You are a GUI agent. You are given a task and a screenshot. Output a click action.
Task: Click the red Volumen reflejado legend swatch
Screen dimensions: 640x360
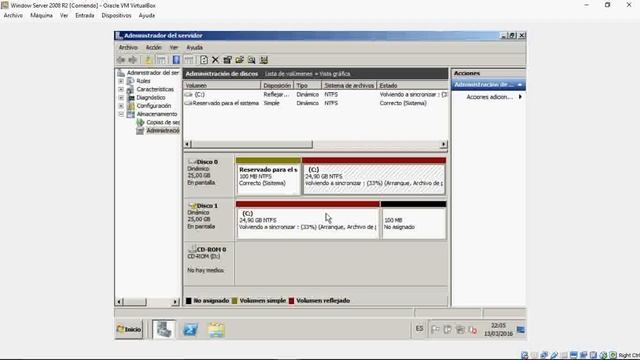[x=291, y=301]
